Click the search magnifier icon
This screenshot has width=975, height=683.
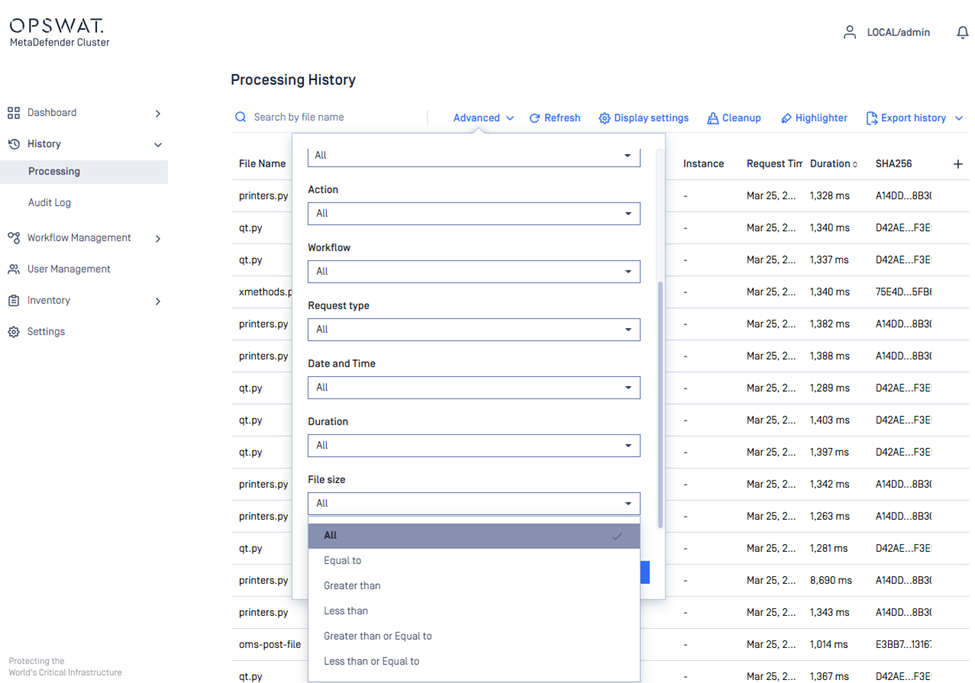241,117
